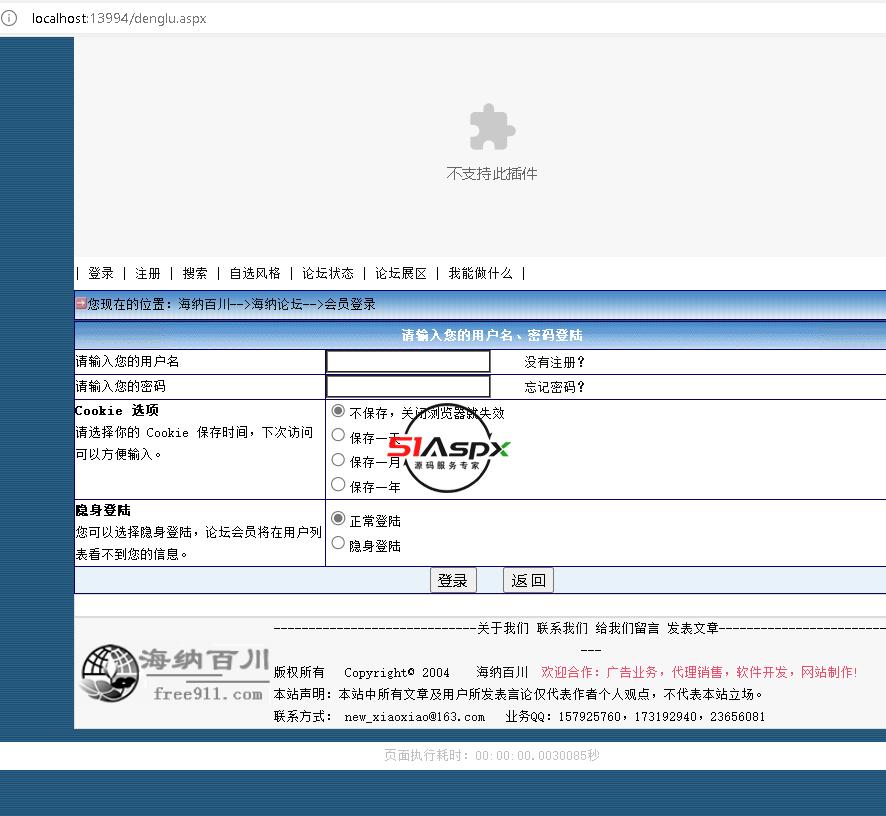Focus the password input field
This screenshot has width=886, height=816.
click(x=408, y=387)
